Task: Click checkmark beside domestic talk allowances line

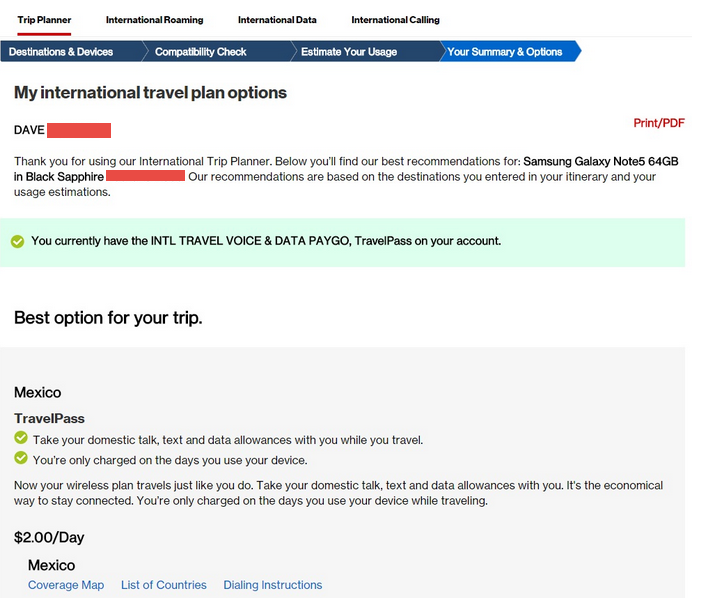Action: (x=21, y=438)
